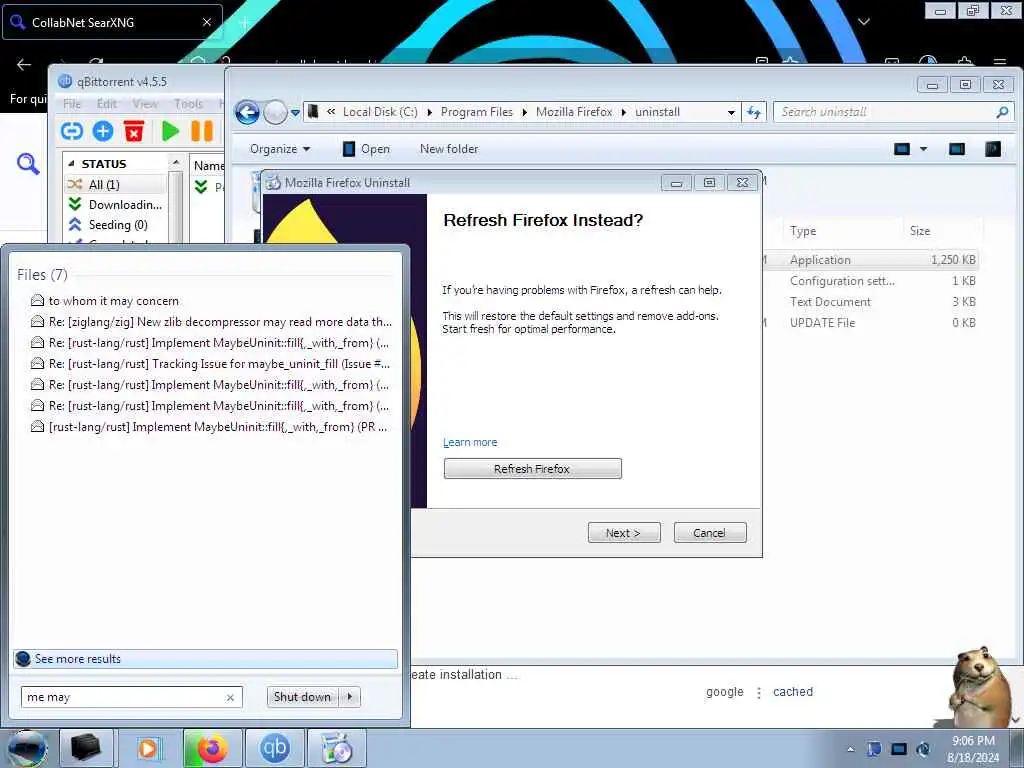Select All (1) filter in qBittorrent
1024x768 pixels.
[x=116, y=184]
